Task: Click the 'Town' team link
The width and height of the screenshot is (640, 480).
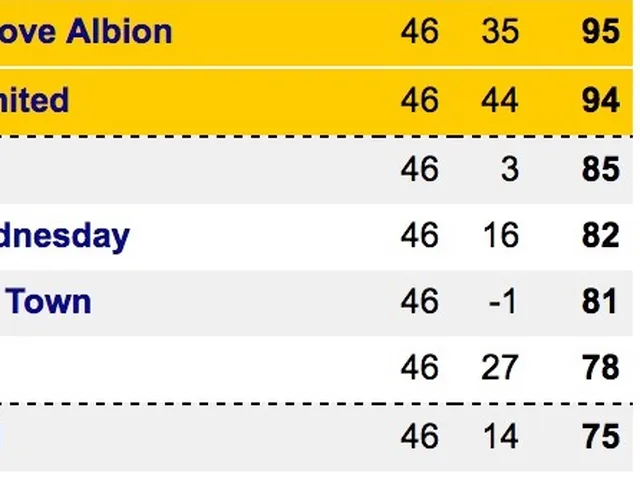Action: (49, 301)
